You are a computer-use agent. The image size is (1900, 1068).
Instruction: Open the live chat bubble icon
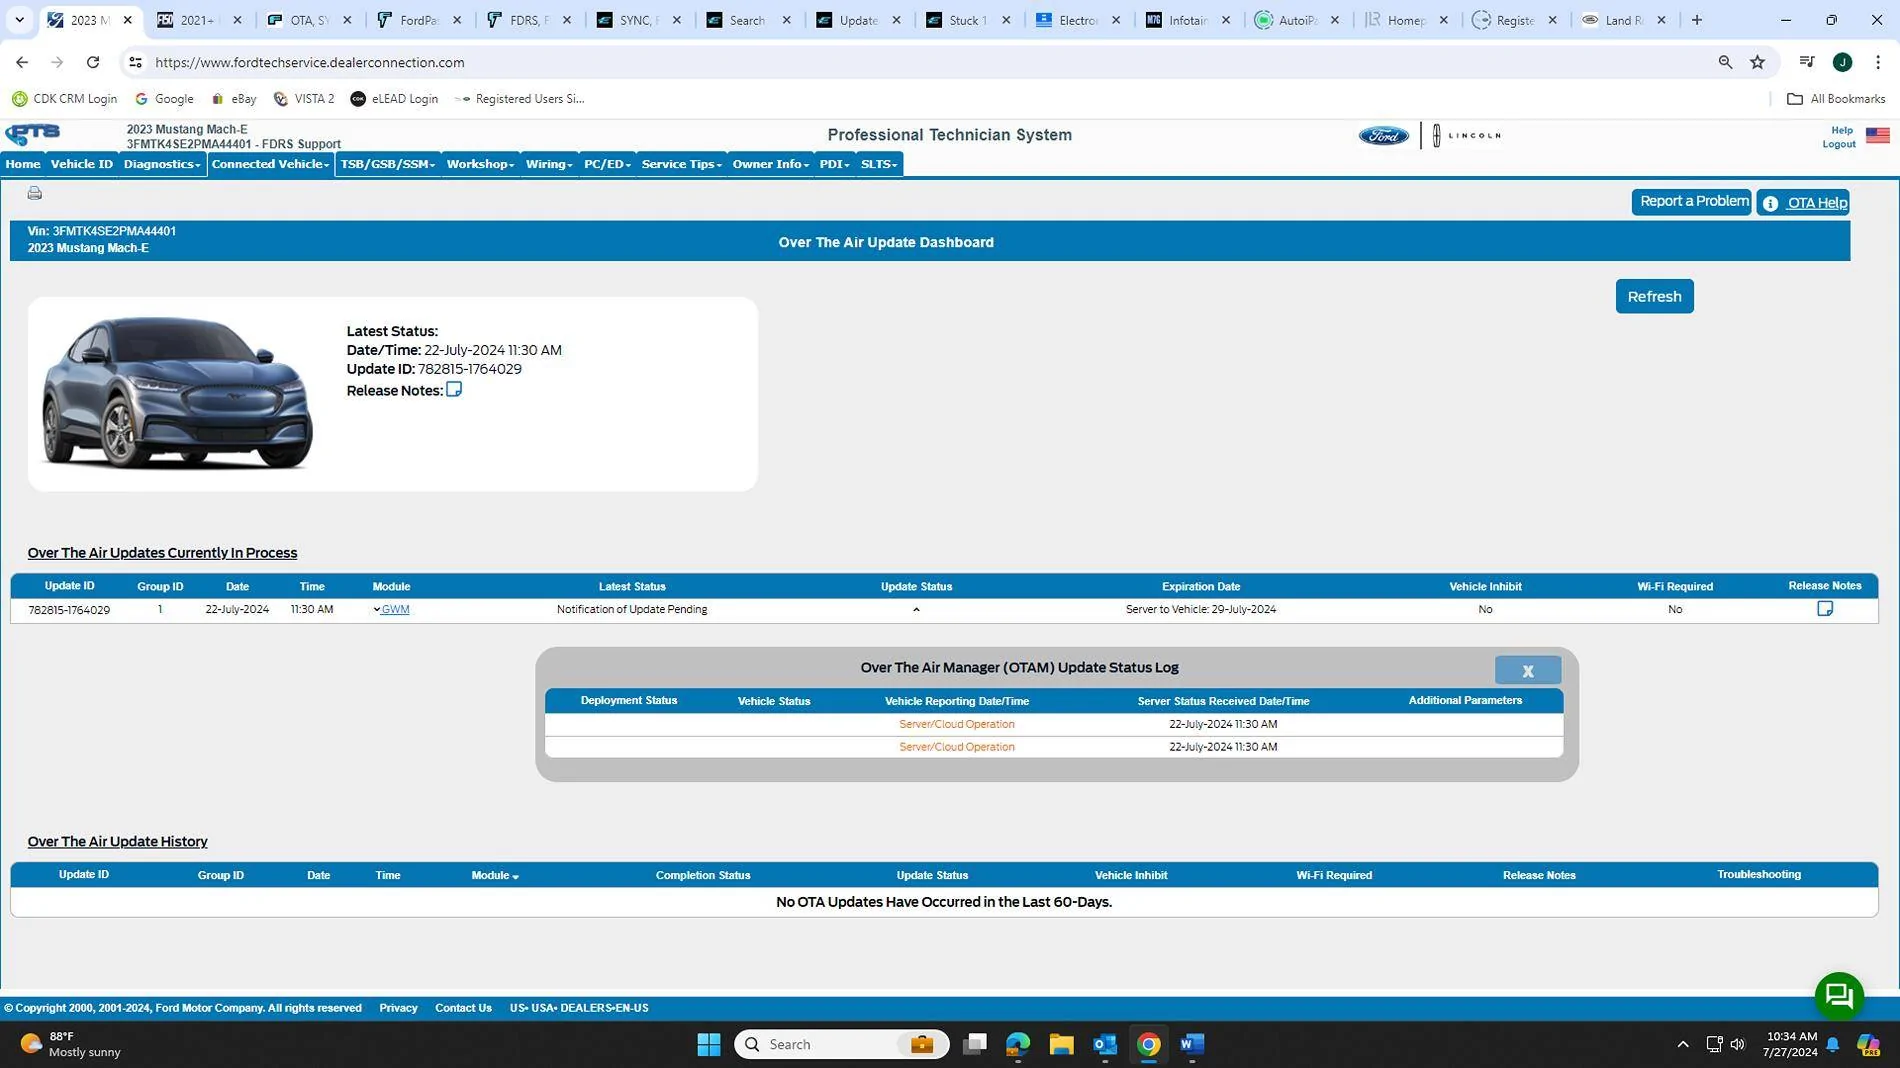click(1839, 995)
